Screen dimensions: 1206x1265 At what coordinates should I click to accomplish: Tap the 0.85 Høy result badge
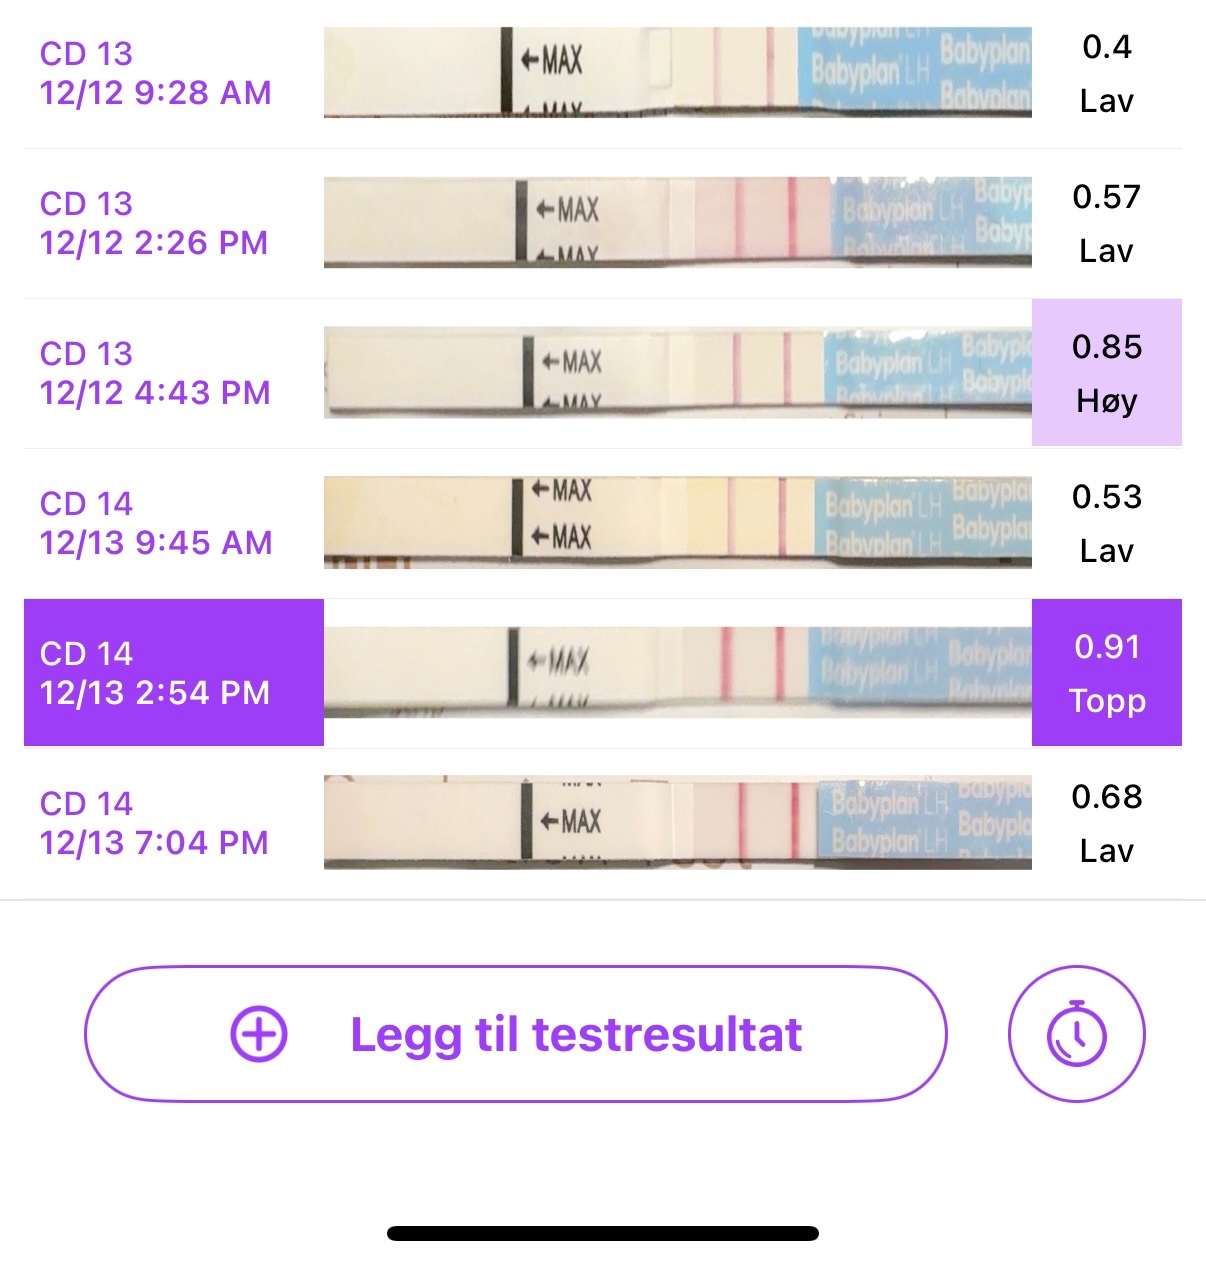tap(1106, 372)
